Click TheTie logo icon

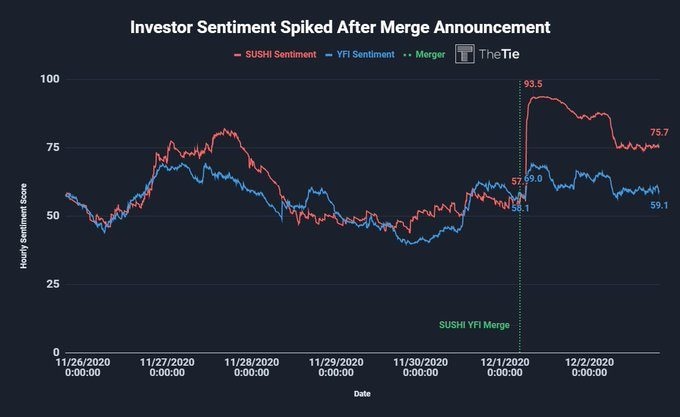click(x=465, y=54)
